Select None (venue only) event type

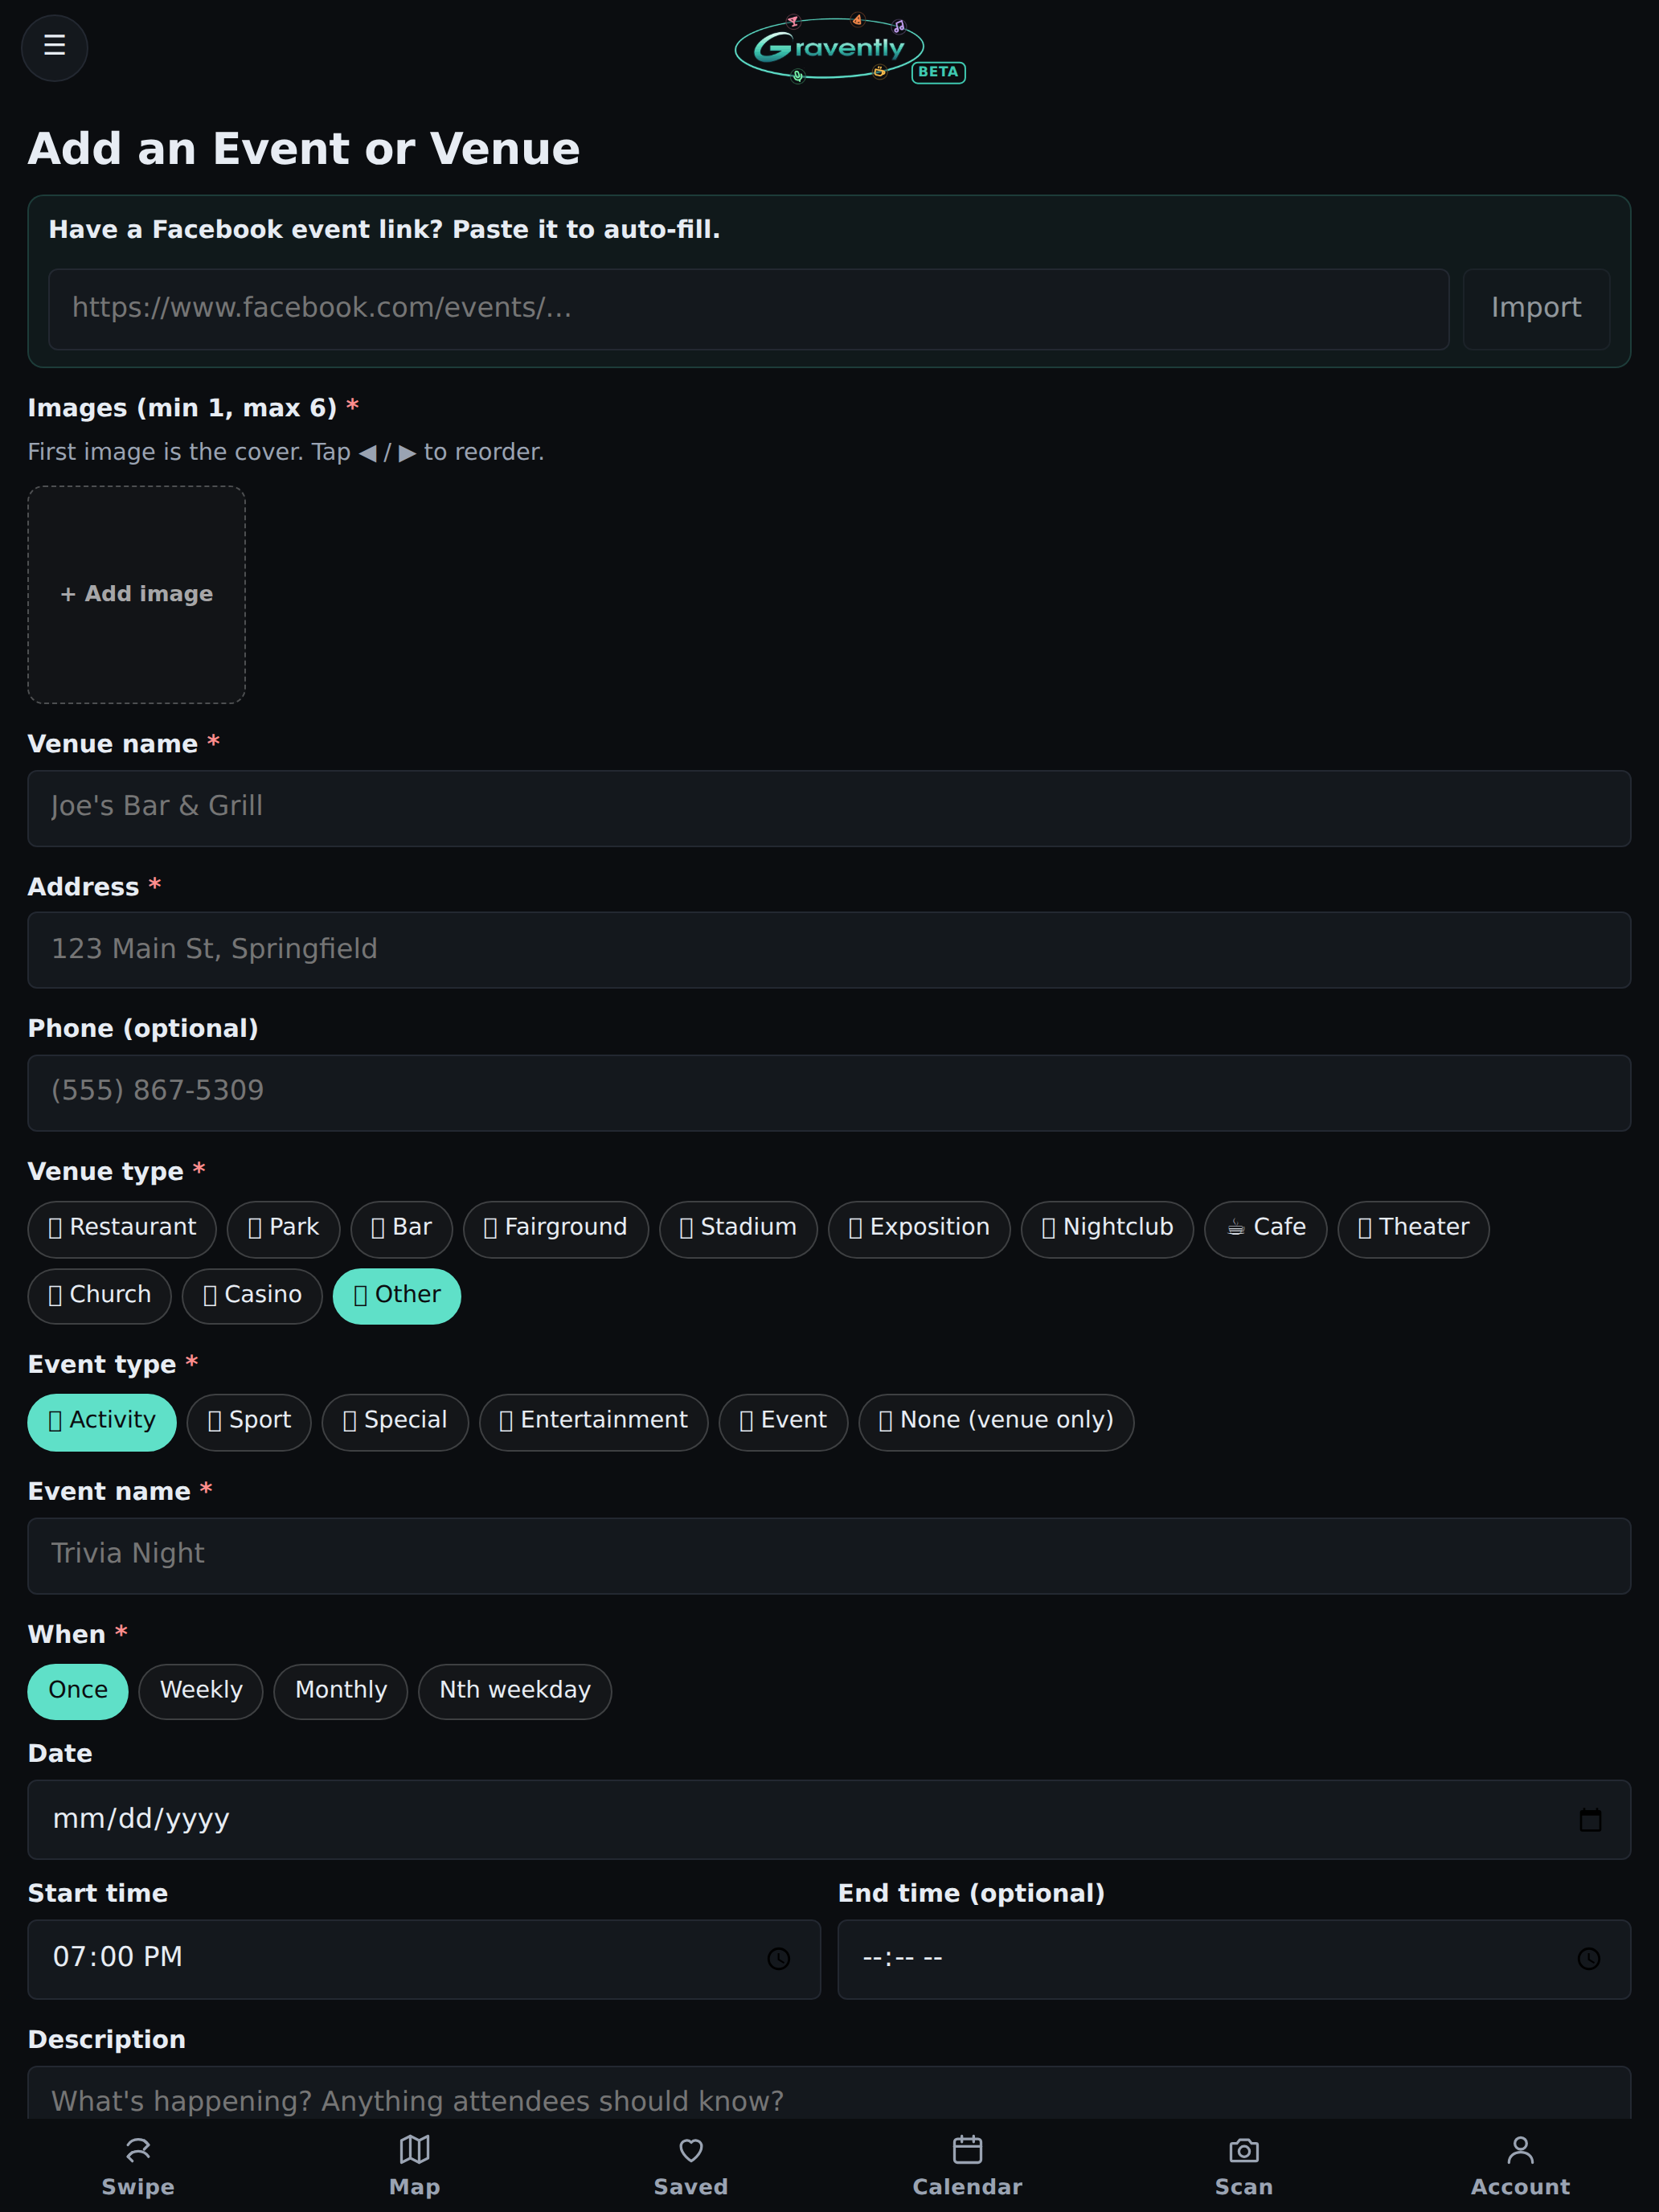point(996,1421)
